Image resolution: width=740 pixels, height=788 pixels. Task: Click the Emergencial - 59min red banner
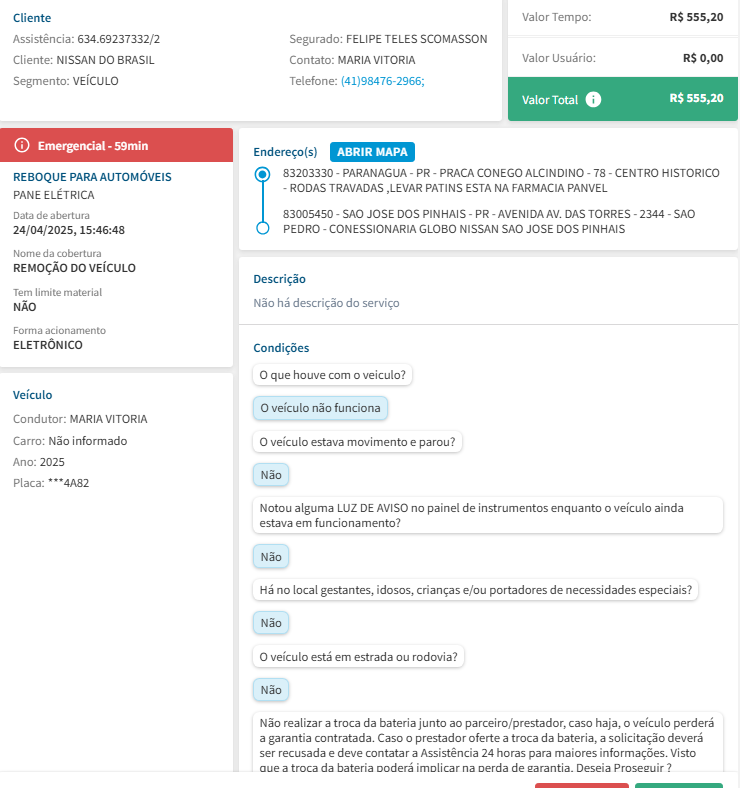(116, 146)
